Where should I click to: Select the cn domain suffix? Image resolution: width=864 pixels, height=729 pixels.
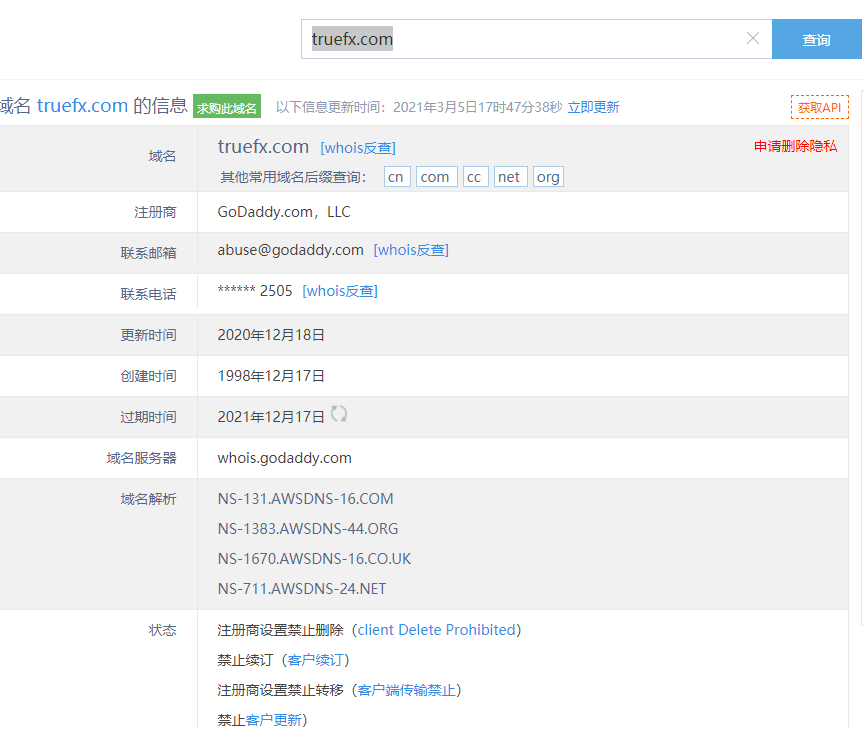(397, 177)
